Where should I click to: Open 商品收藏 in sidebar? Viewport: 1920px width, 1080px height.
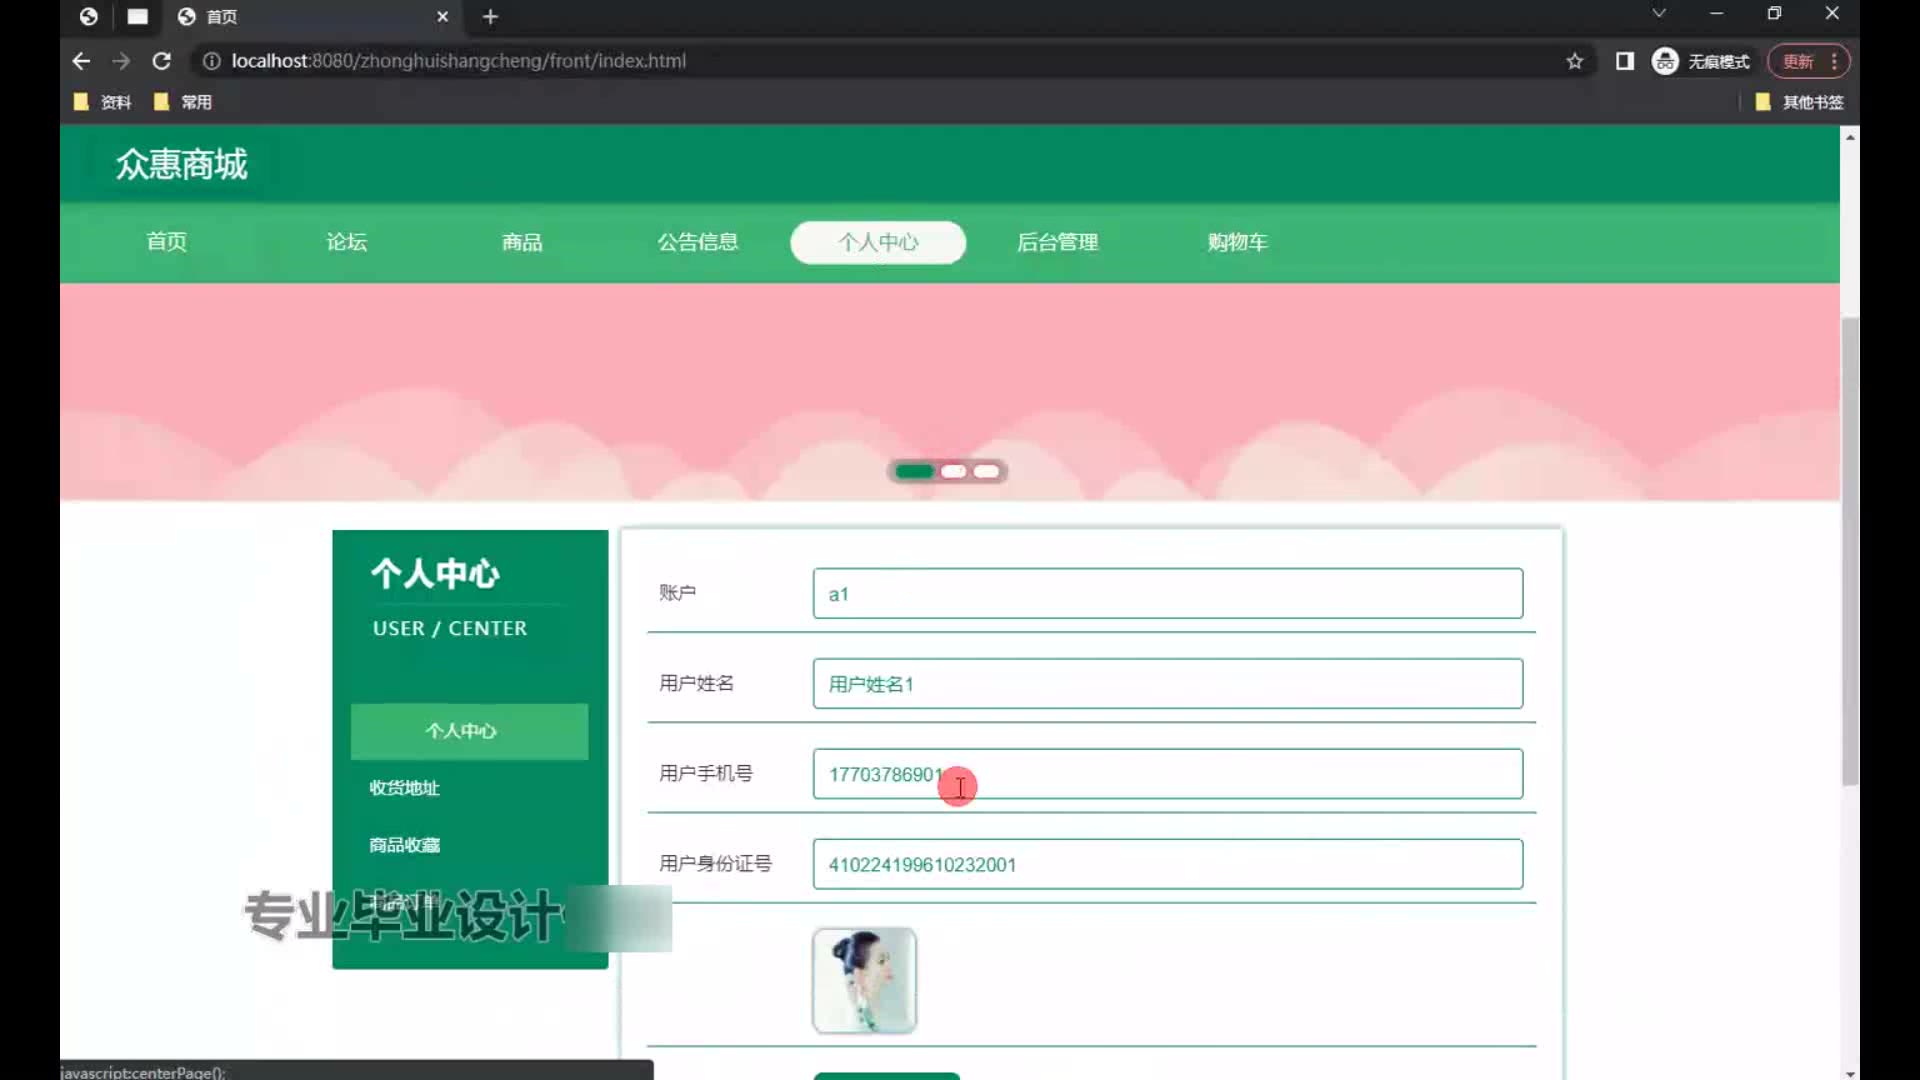pyautogui.click(x=404, y=845)
